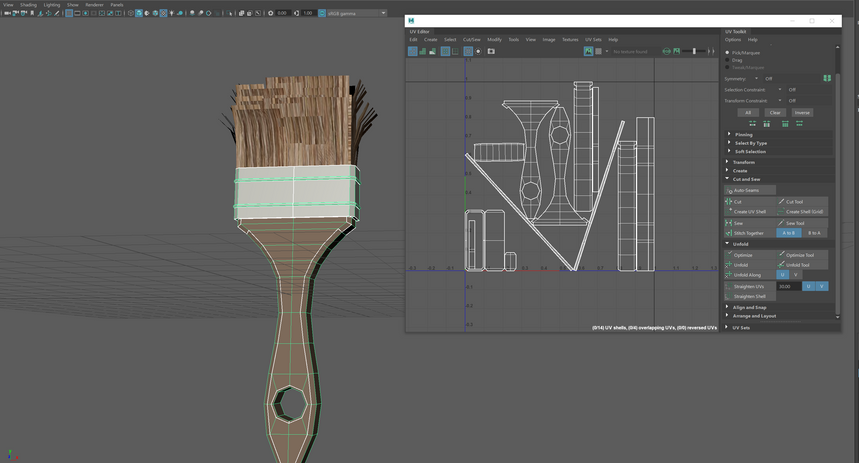Open the Textures menu in UV Editor
The width and height of the screenshot is (859, 463).
[x=570, y=40]
